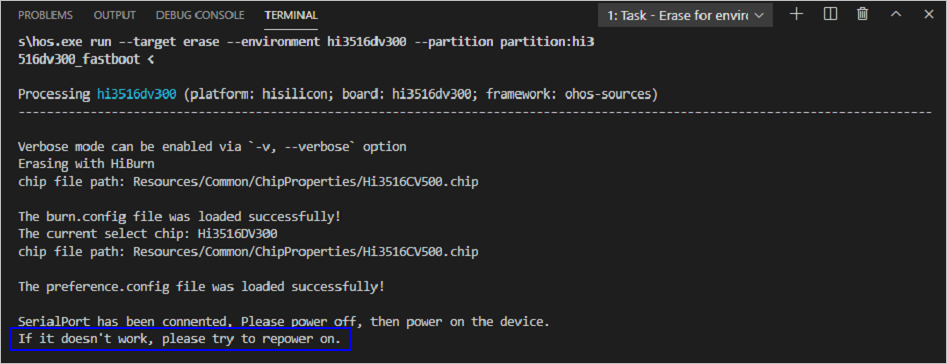The width and height of the screenshot is (947, 364).
Task: Select the TERMINAL tab
Action: tap(291, 15)
